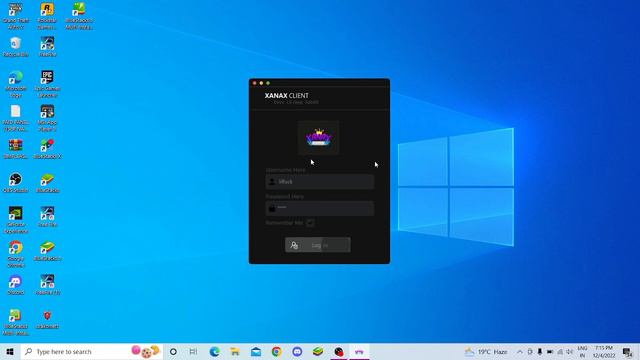The height and width of the screenshot is (360, 640).
Task: Select the Free Fire icon beside Recycle Bin
Action: coord(47,47)
